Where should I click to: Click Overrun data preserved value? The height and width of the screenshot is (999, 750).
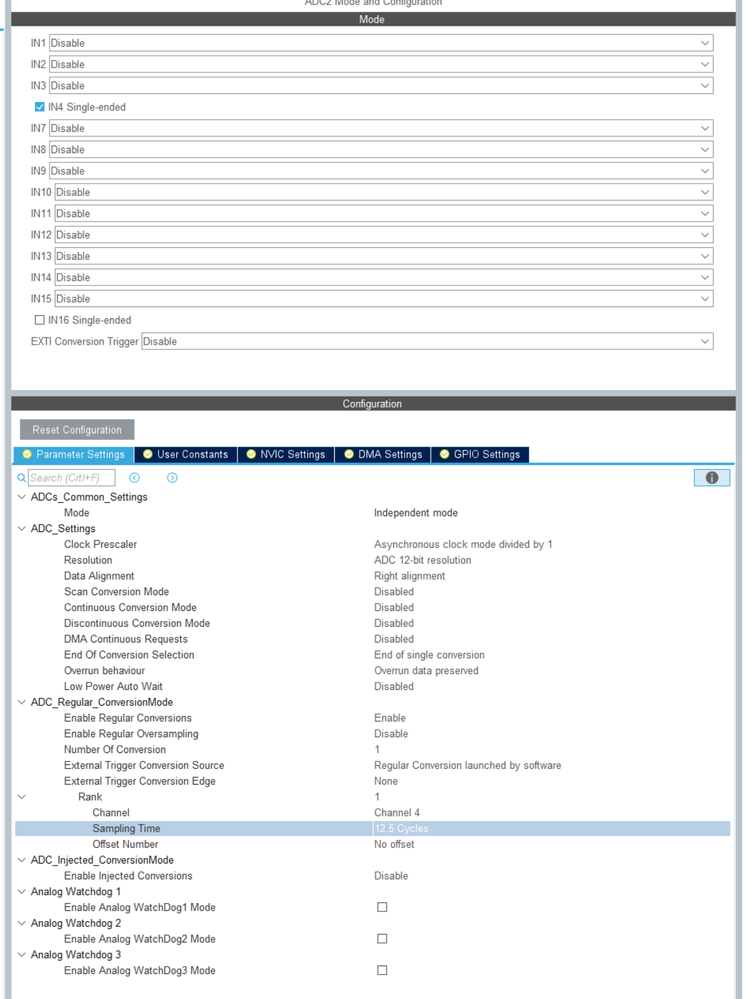426,671
